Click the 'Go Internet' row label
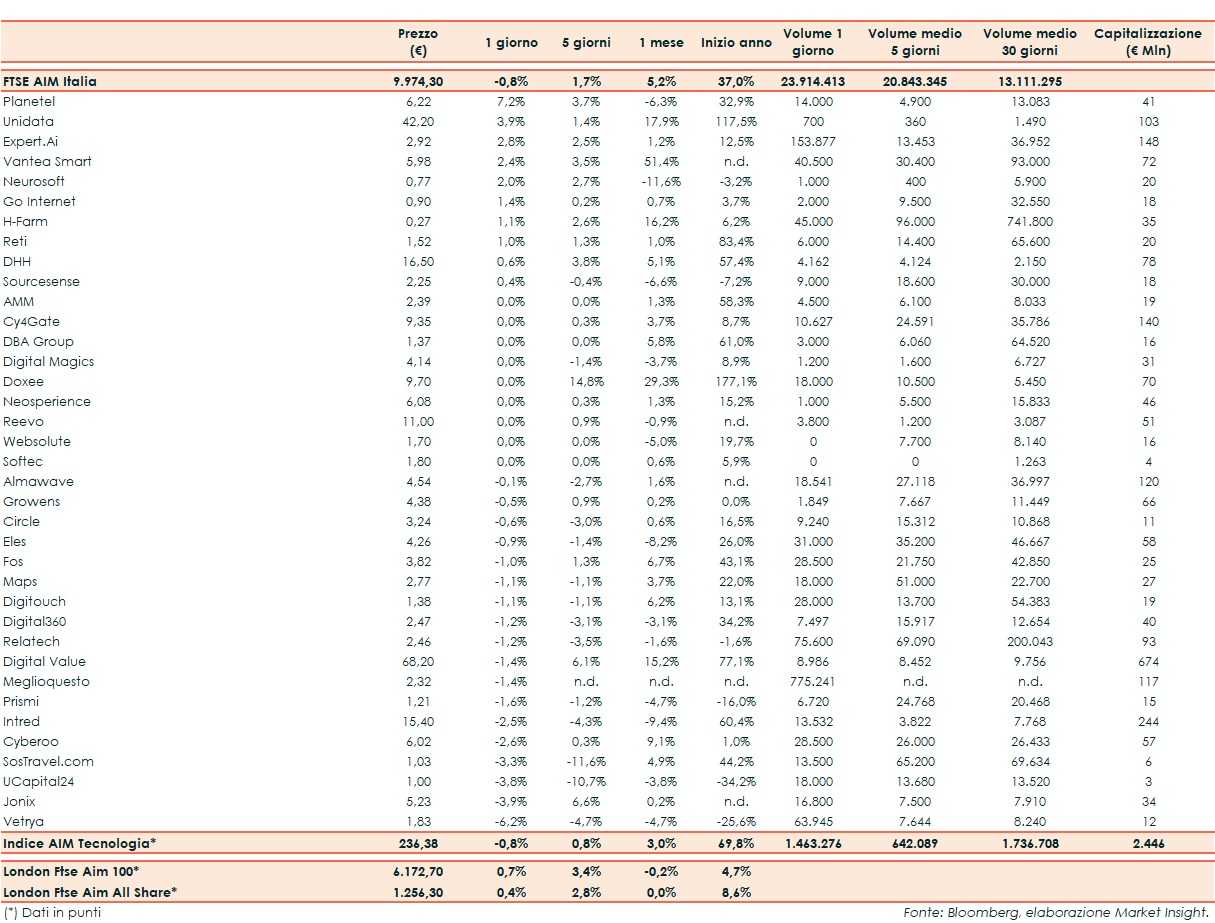The image size is (1215, 923). click(x=39, y=201)
